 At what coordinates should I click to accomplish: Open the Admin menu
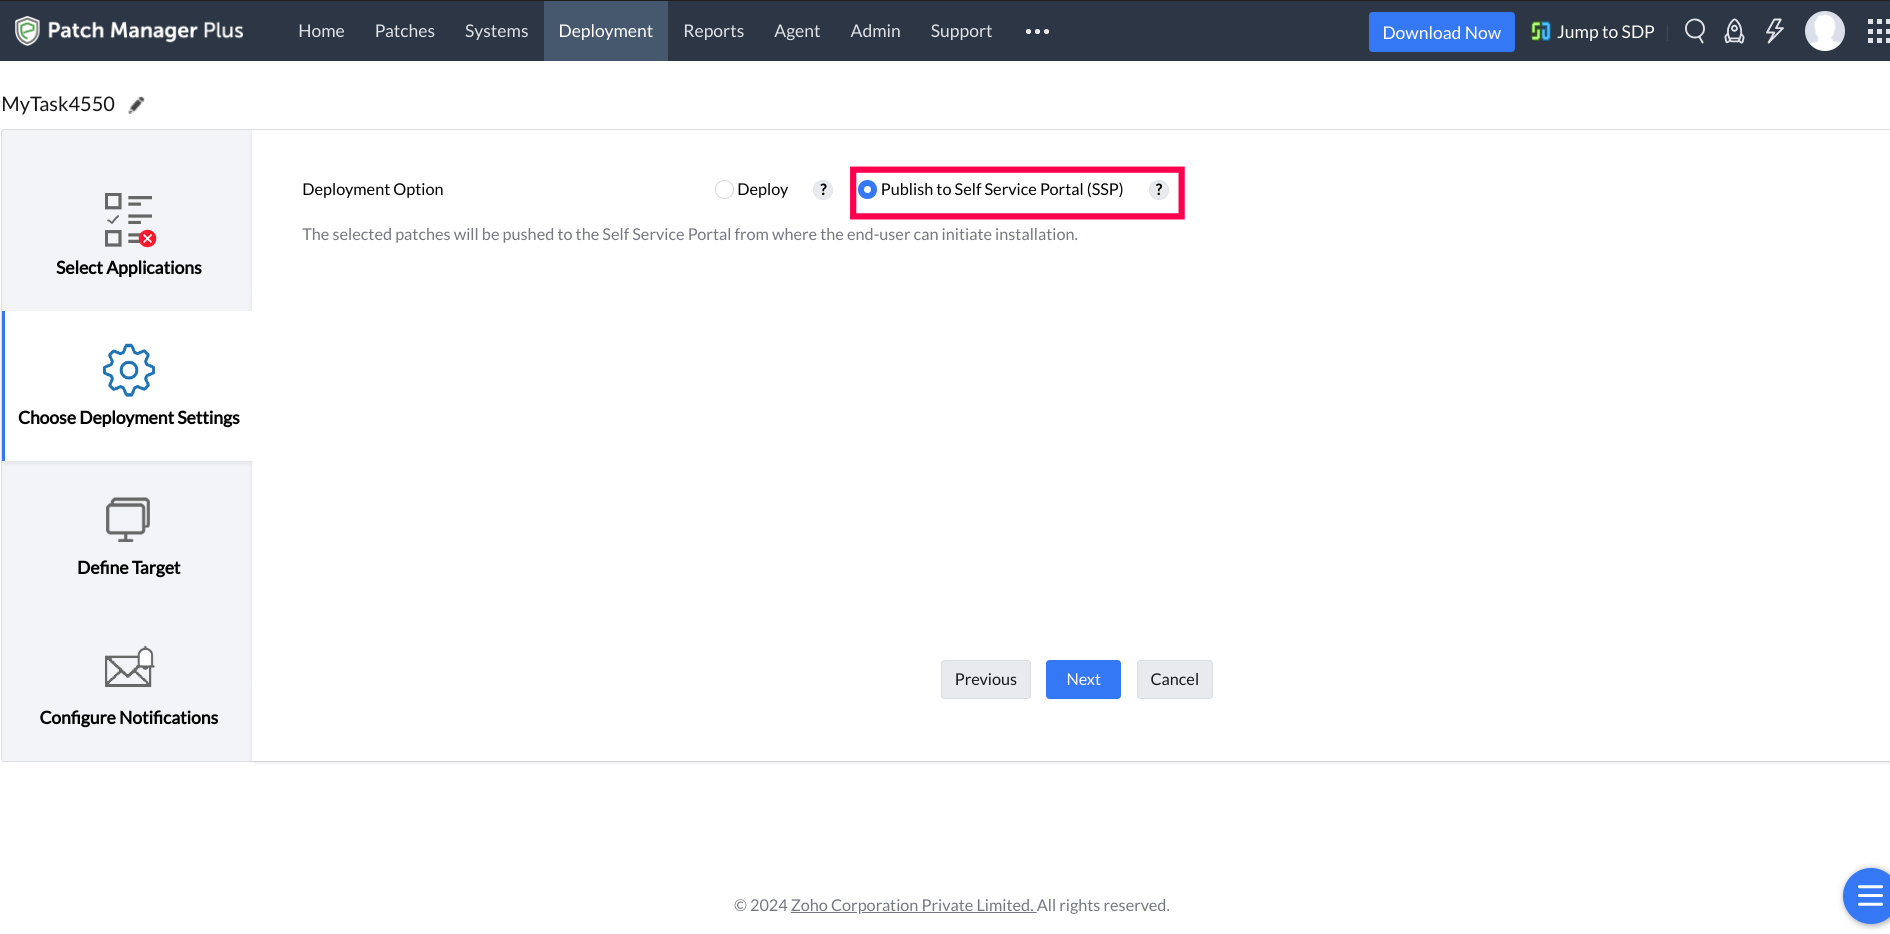pyautogui.click(x=876, y=31)
